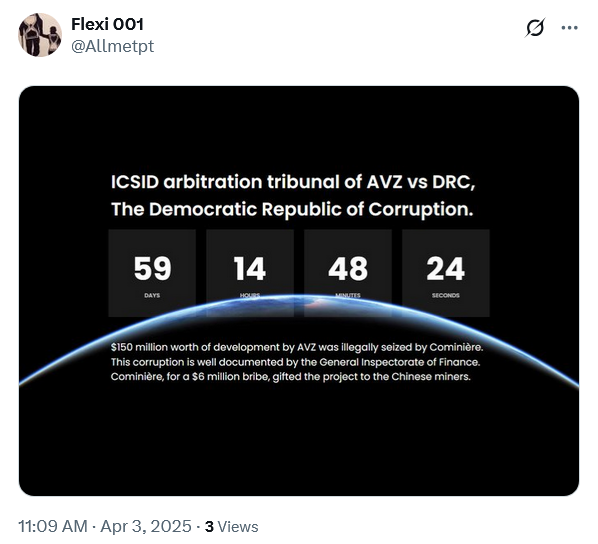Screen dimensions: 598x544
Task: Open the three-dot more options menu
Action: click(x=569, y=27)
